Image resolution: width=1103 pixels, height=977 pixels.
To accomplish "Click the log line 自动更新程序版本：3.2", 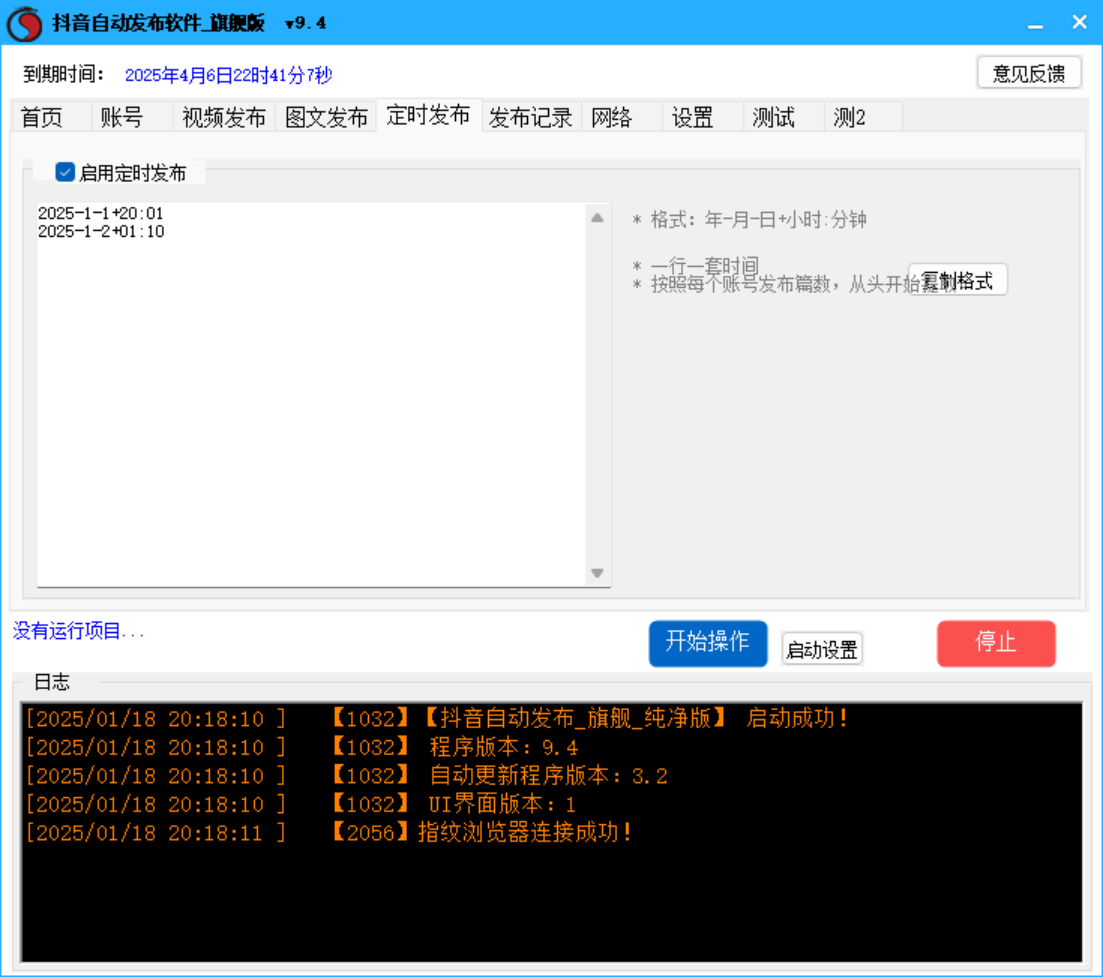I will click(347, 776).
